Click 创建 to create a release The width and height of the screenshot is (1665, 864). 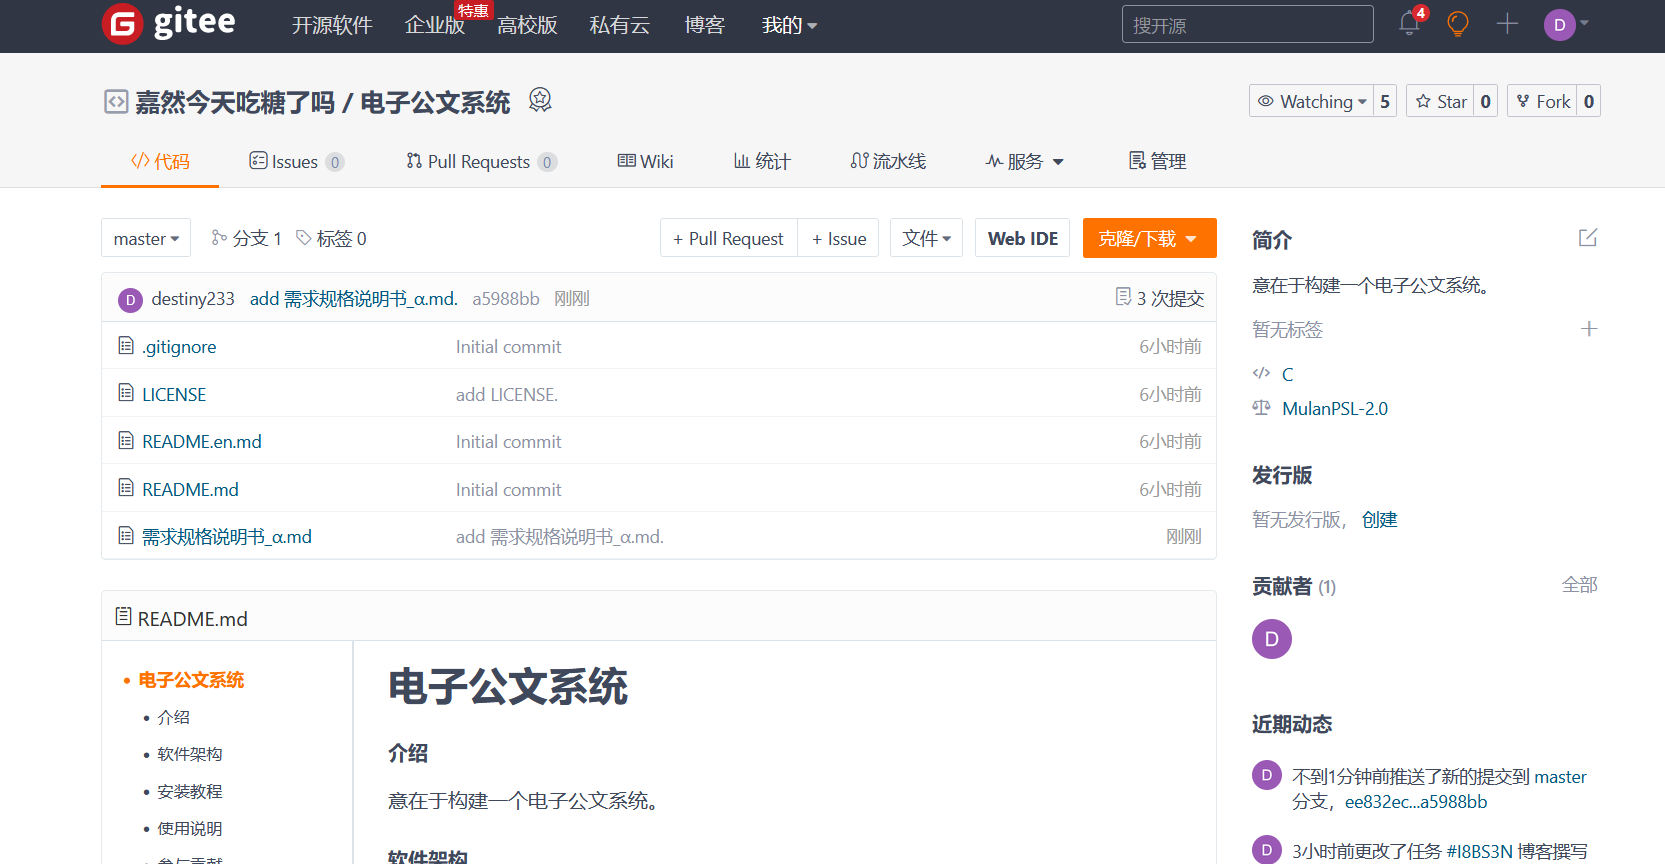click(x=1380, y=520)
